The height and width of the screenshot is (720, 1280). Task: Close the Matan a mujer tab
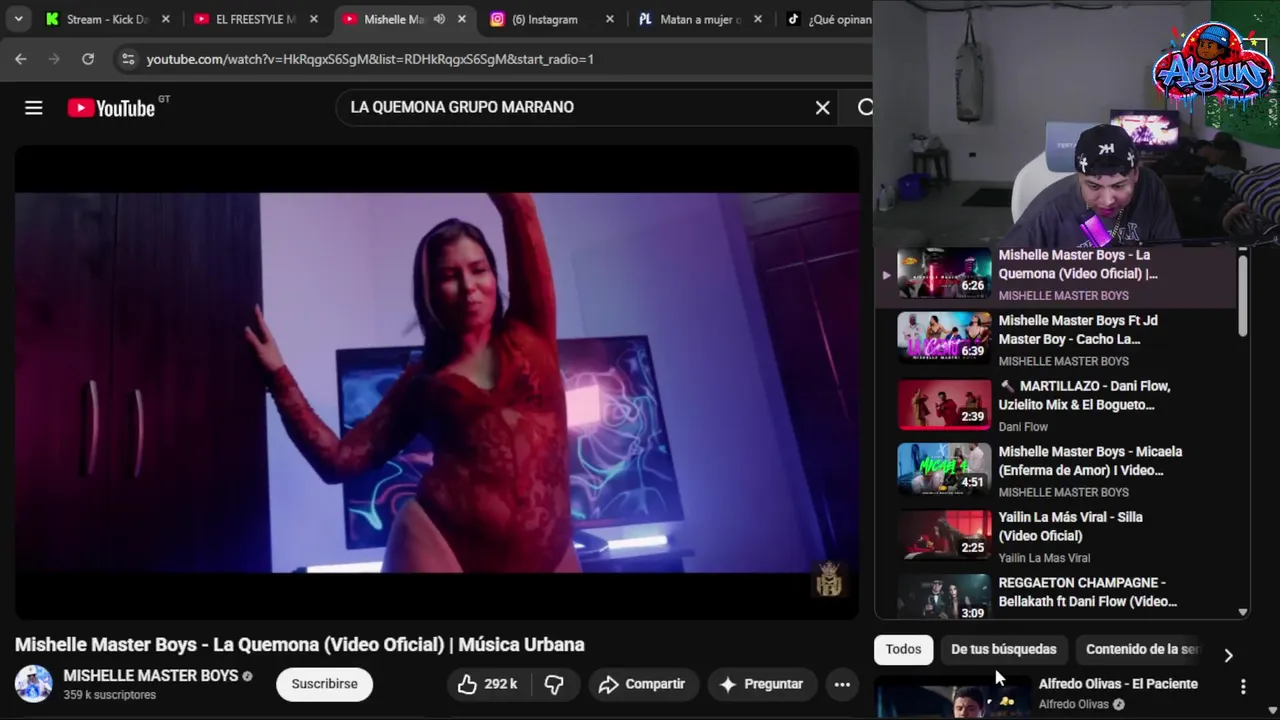(x=758, y=19)
